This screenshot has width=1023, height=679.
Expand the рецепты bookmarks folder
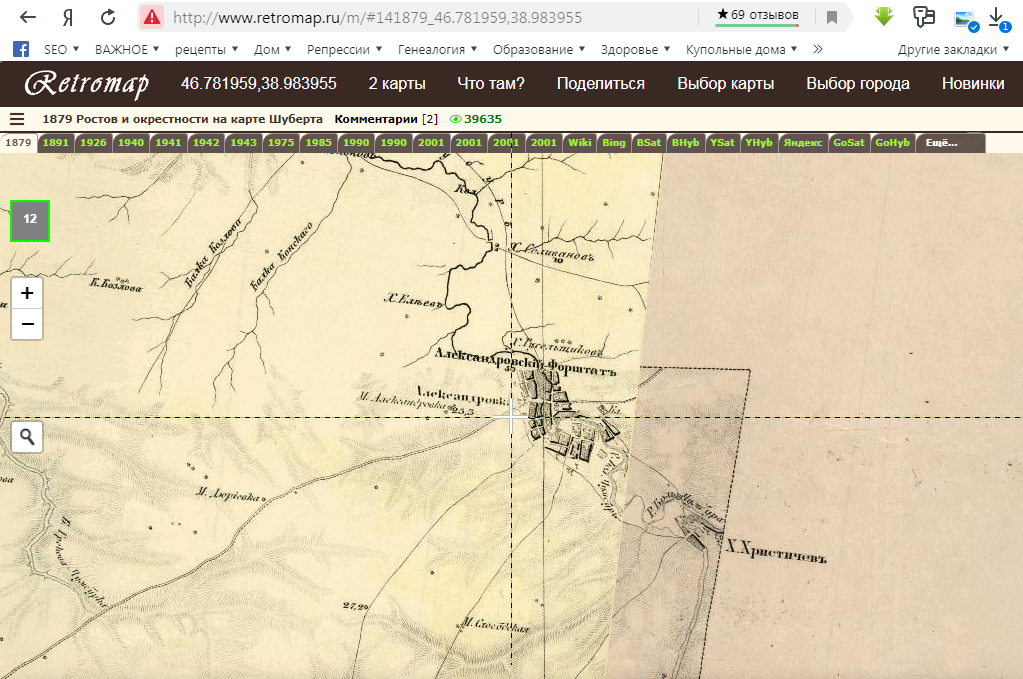[x=206, y=50]
